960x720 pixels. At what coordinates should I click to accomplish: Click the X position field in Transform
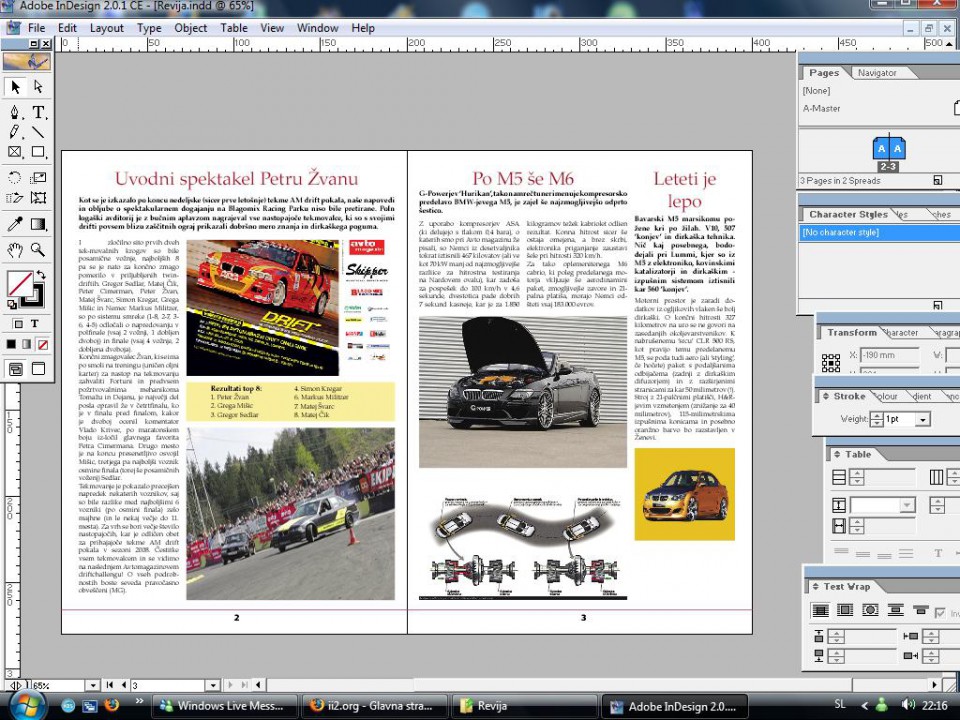(x=890, y=355)
